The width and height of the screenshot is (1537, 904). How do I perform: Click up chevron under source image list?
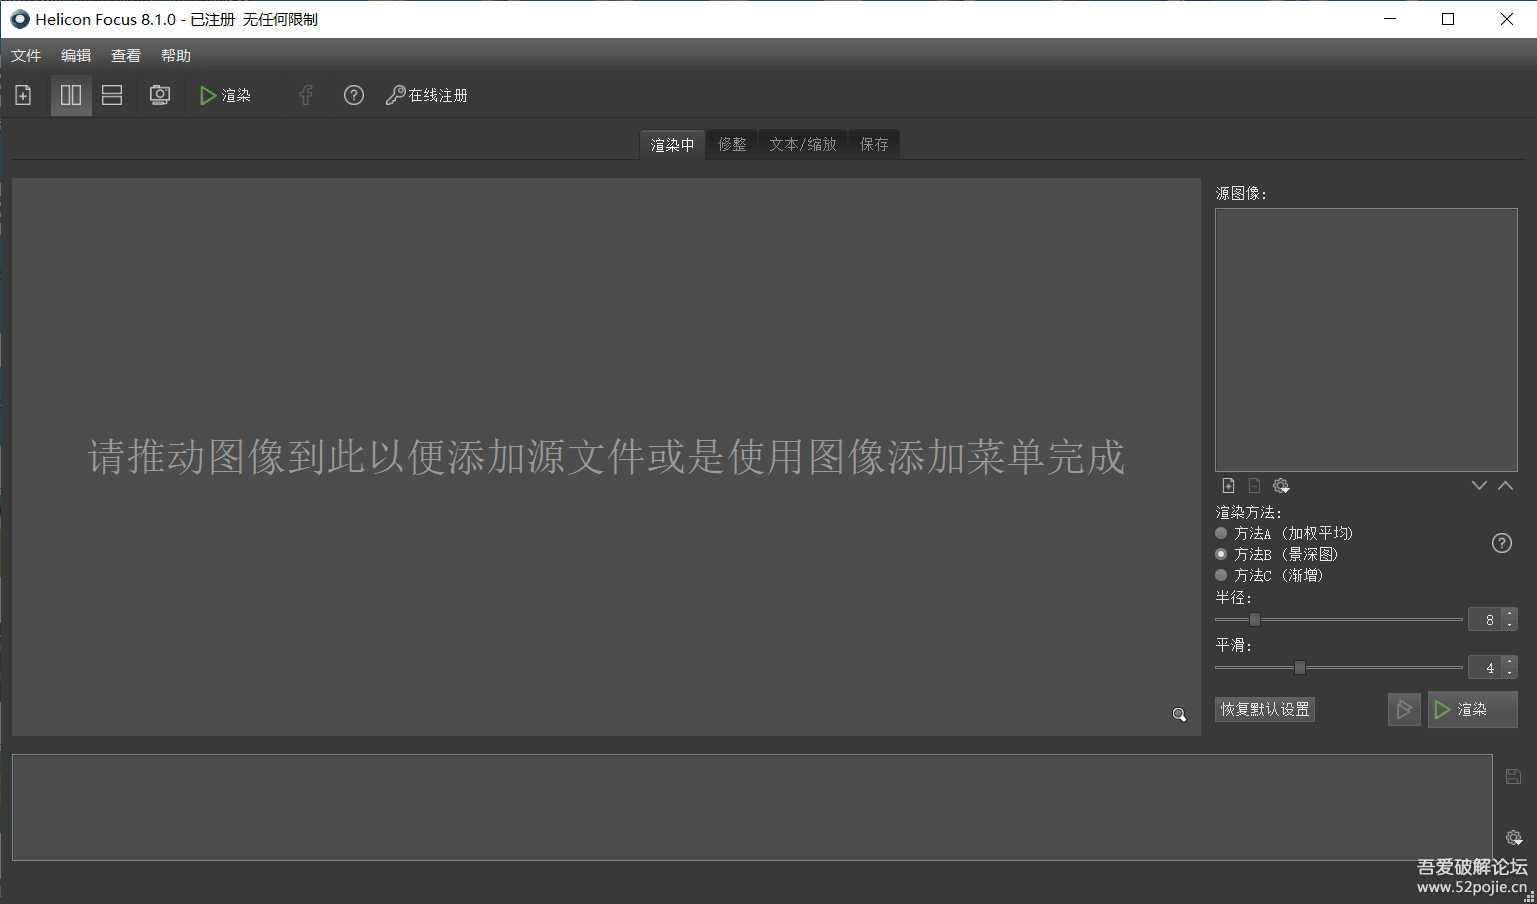1505,486
